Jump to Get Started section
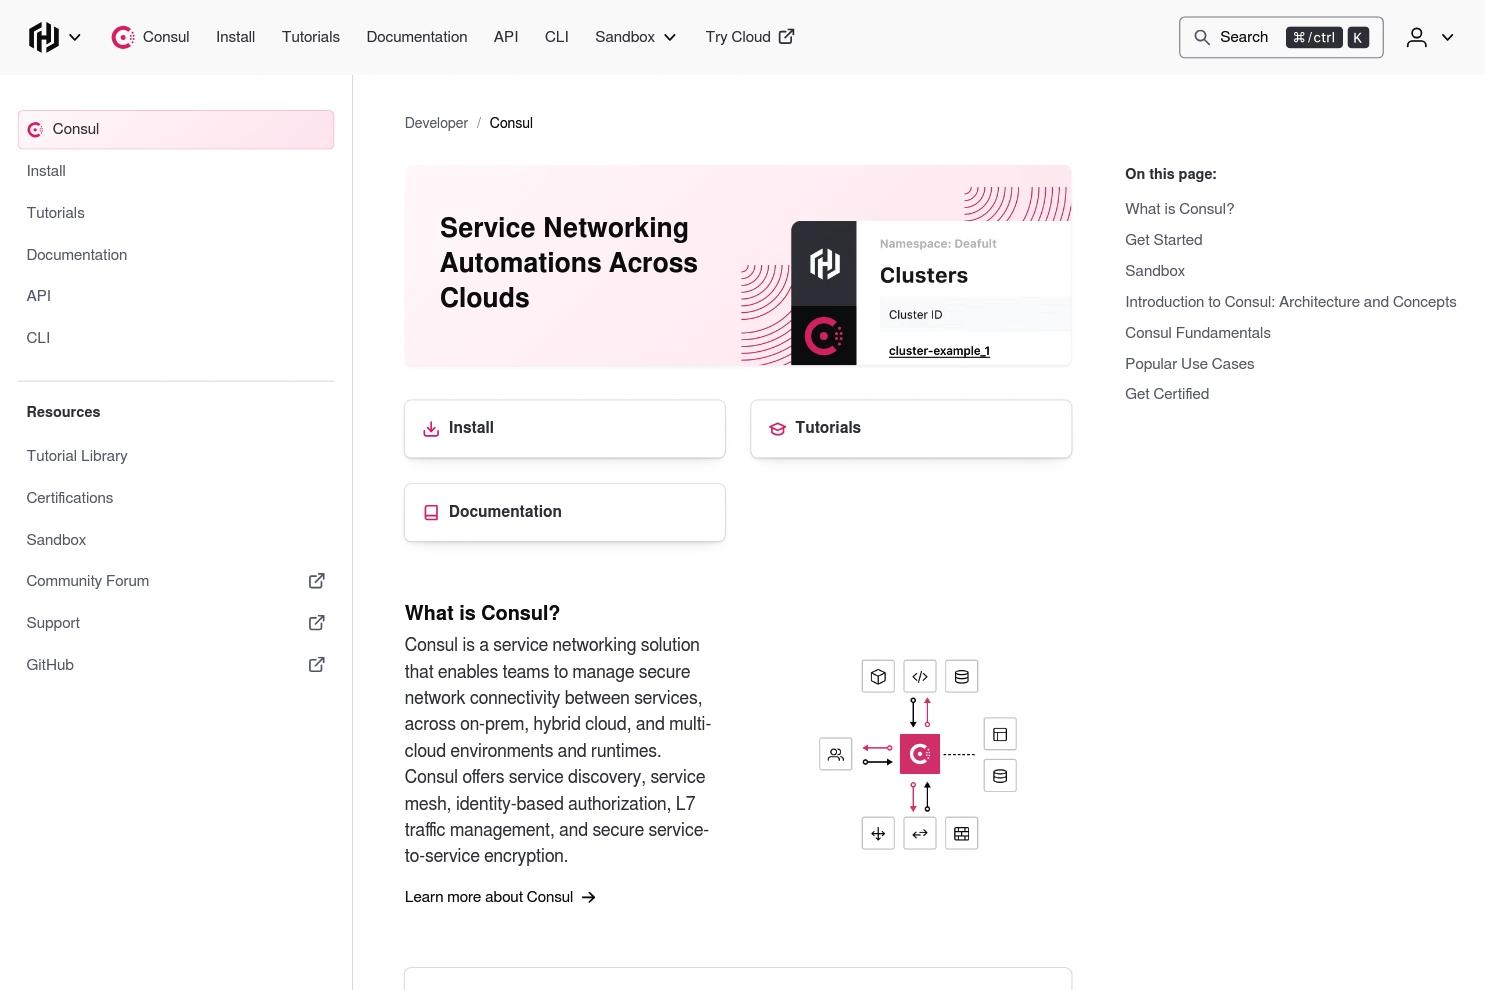 1164,240
